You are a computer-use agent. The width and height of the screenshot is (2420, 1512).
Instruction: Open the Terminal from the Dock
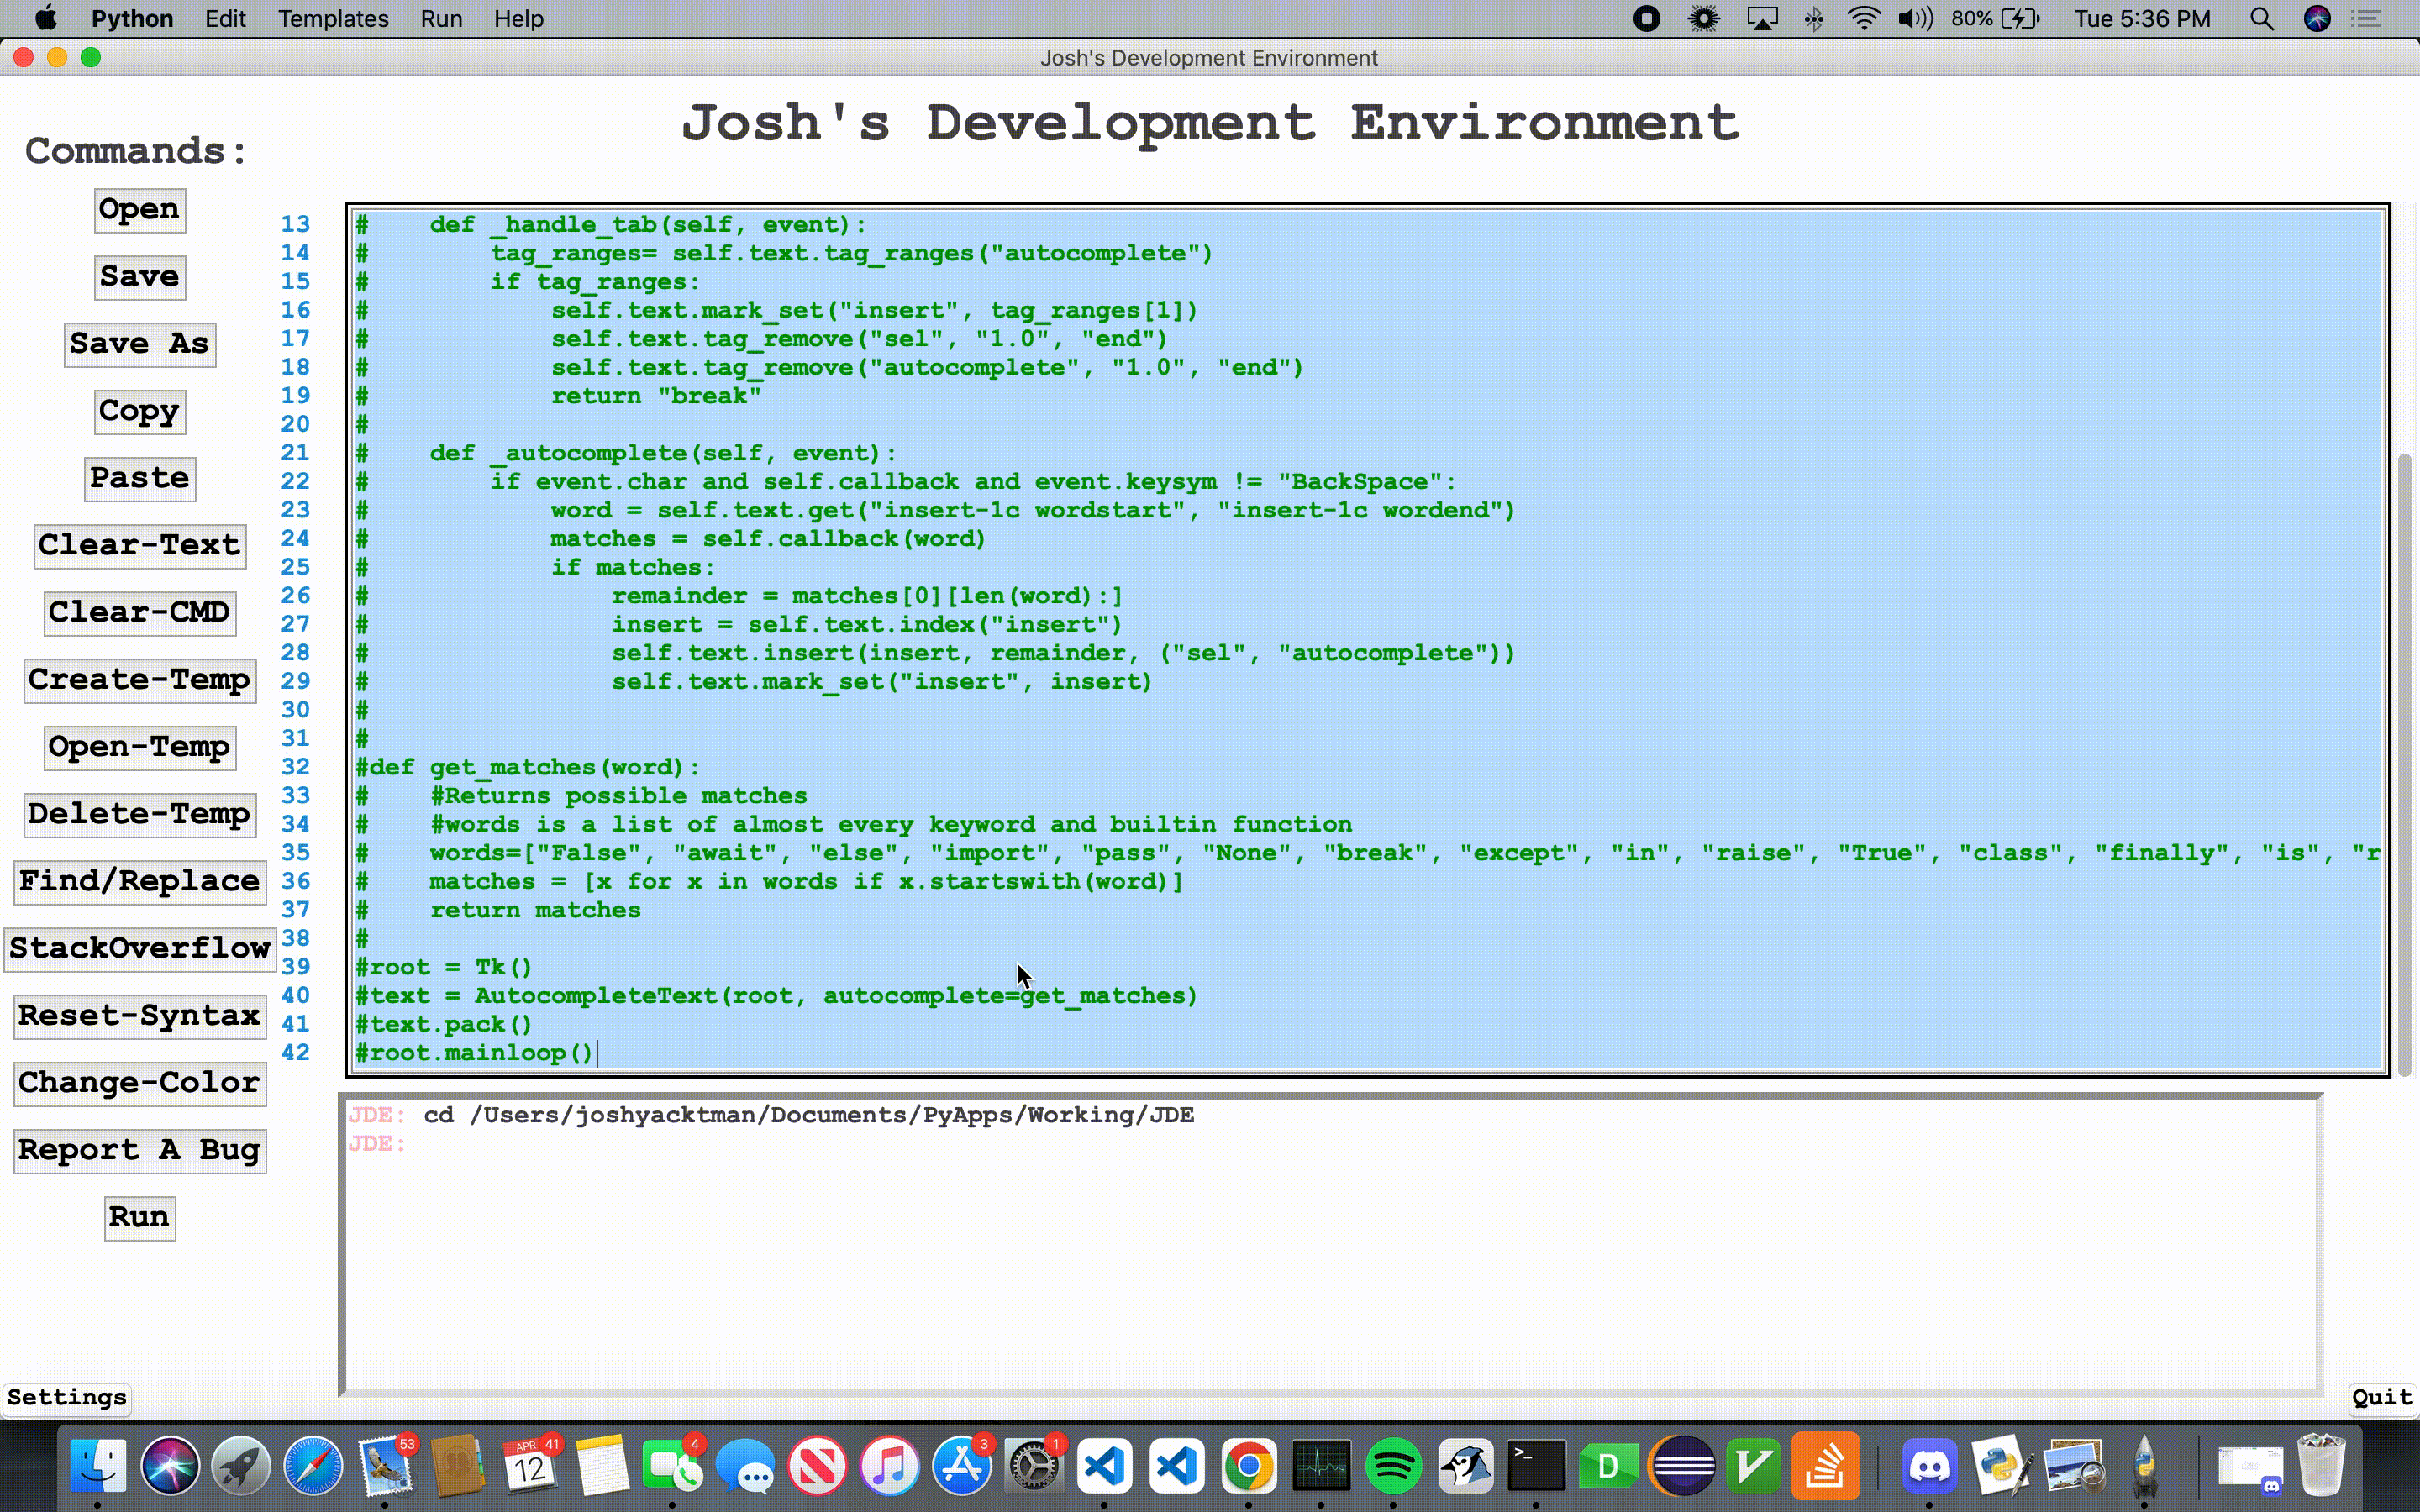point(1537,1465)
